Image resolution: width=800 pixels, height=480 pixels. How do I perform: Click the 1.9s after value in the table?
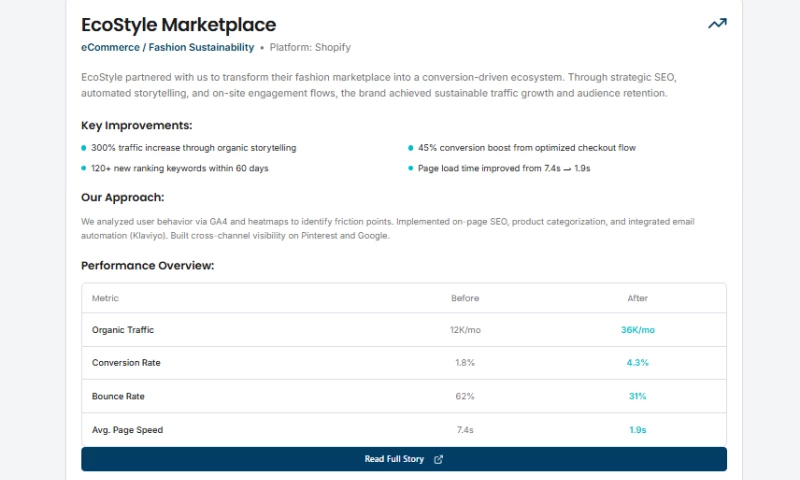point(637,430)
